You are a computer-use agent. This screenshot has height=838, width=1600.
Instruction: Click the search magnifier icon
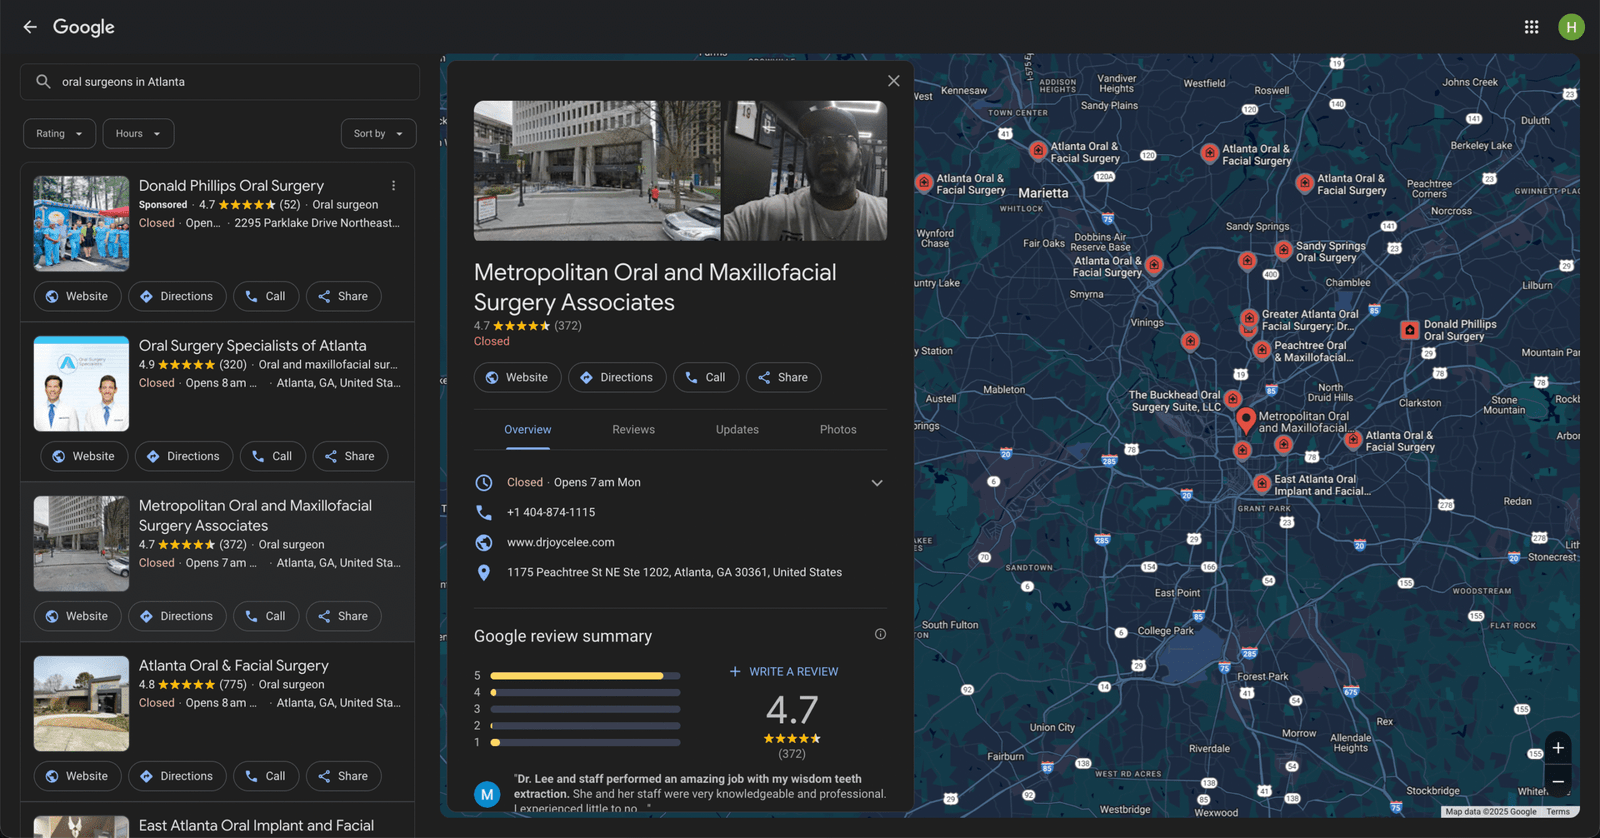(x=43, y=82)
